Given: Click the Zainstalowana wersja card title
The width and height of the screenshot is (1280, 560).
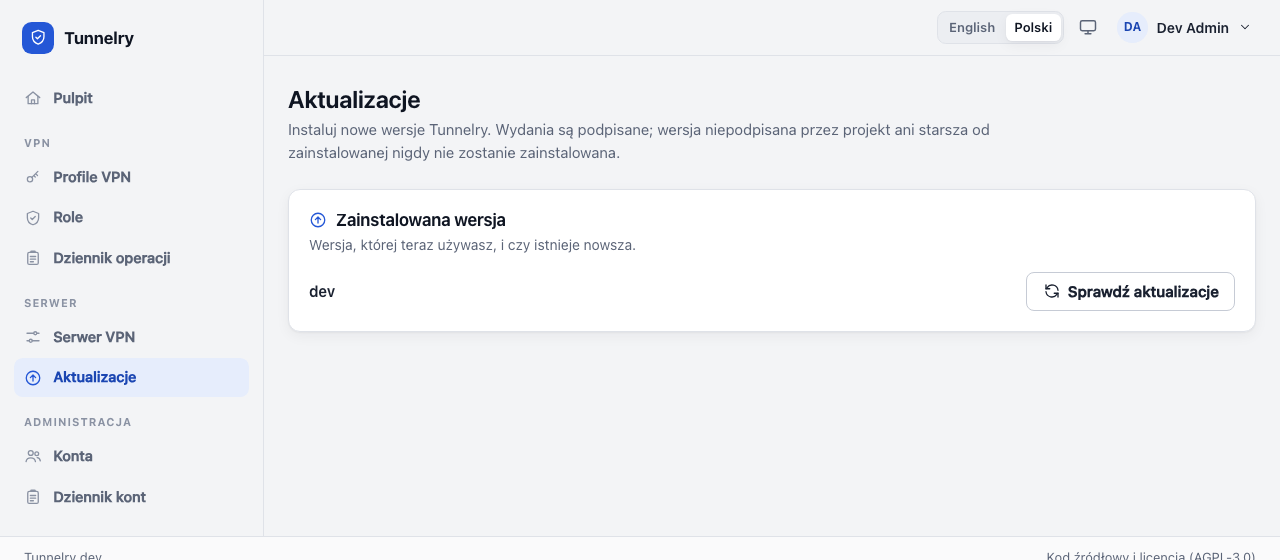Looking at the screenshot, I should pos(421,220).
